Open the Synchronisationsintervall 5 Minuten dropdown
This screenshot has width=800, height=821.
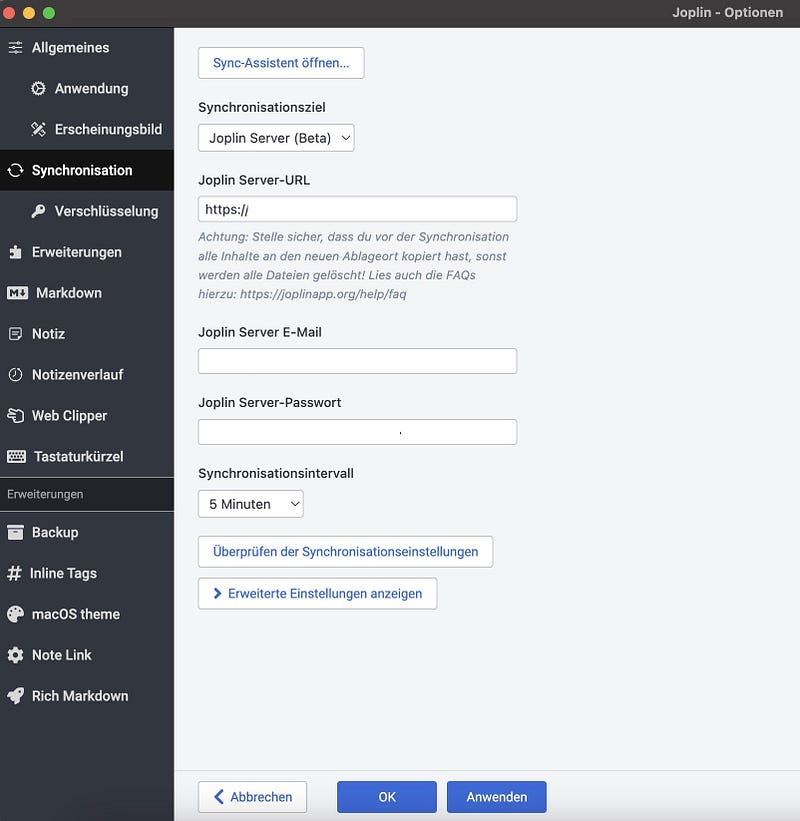click(250, 504)
